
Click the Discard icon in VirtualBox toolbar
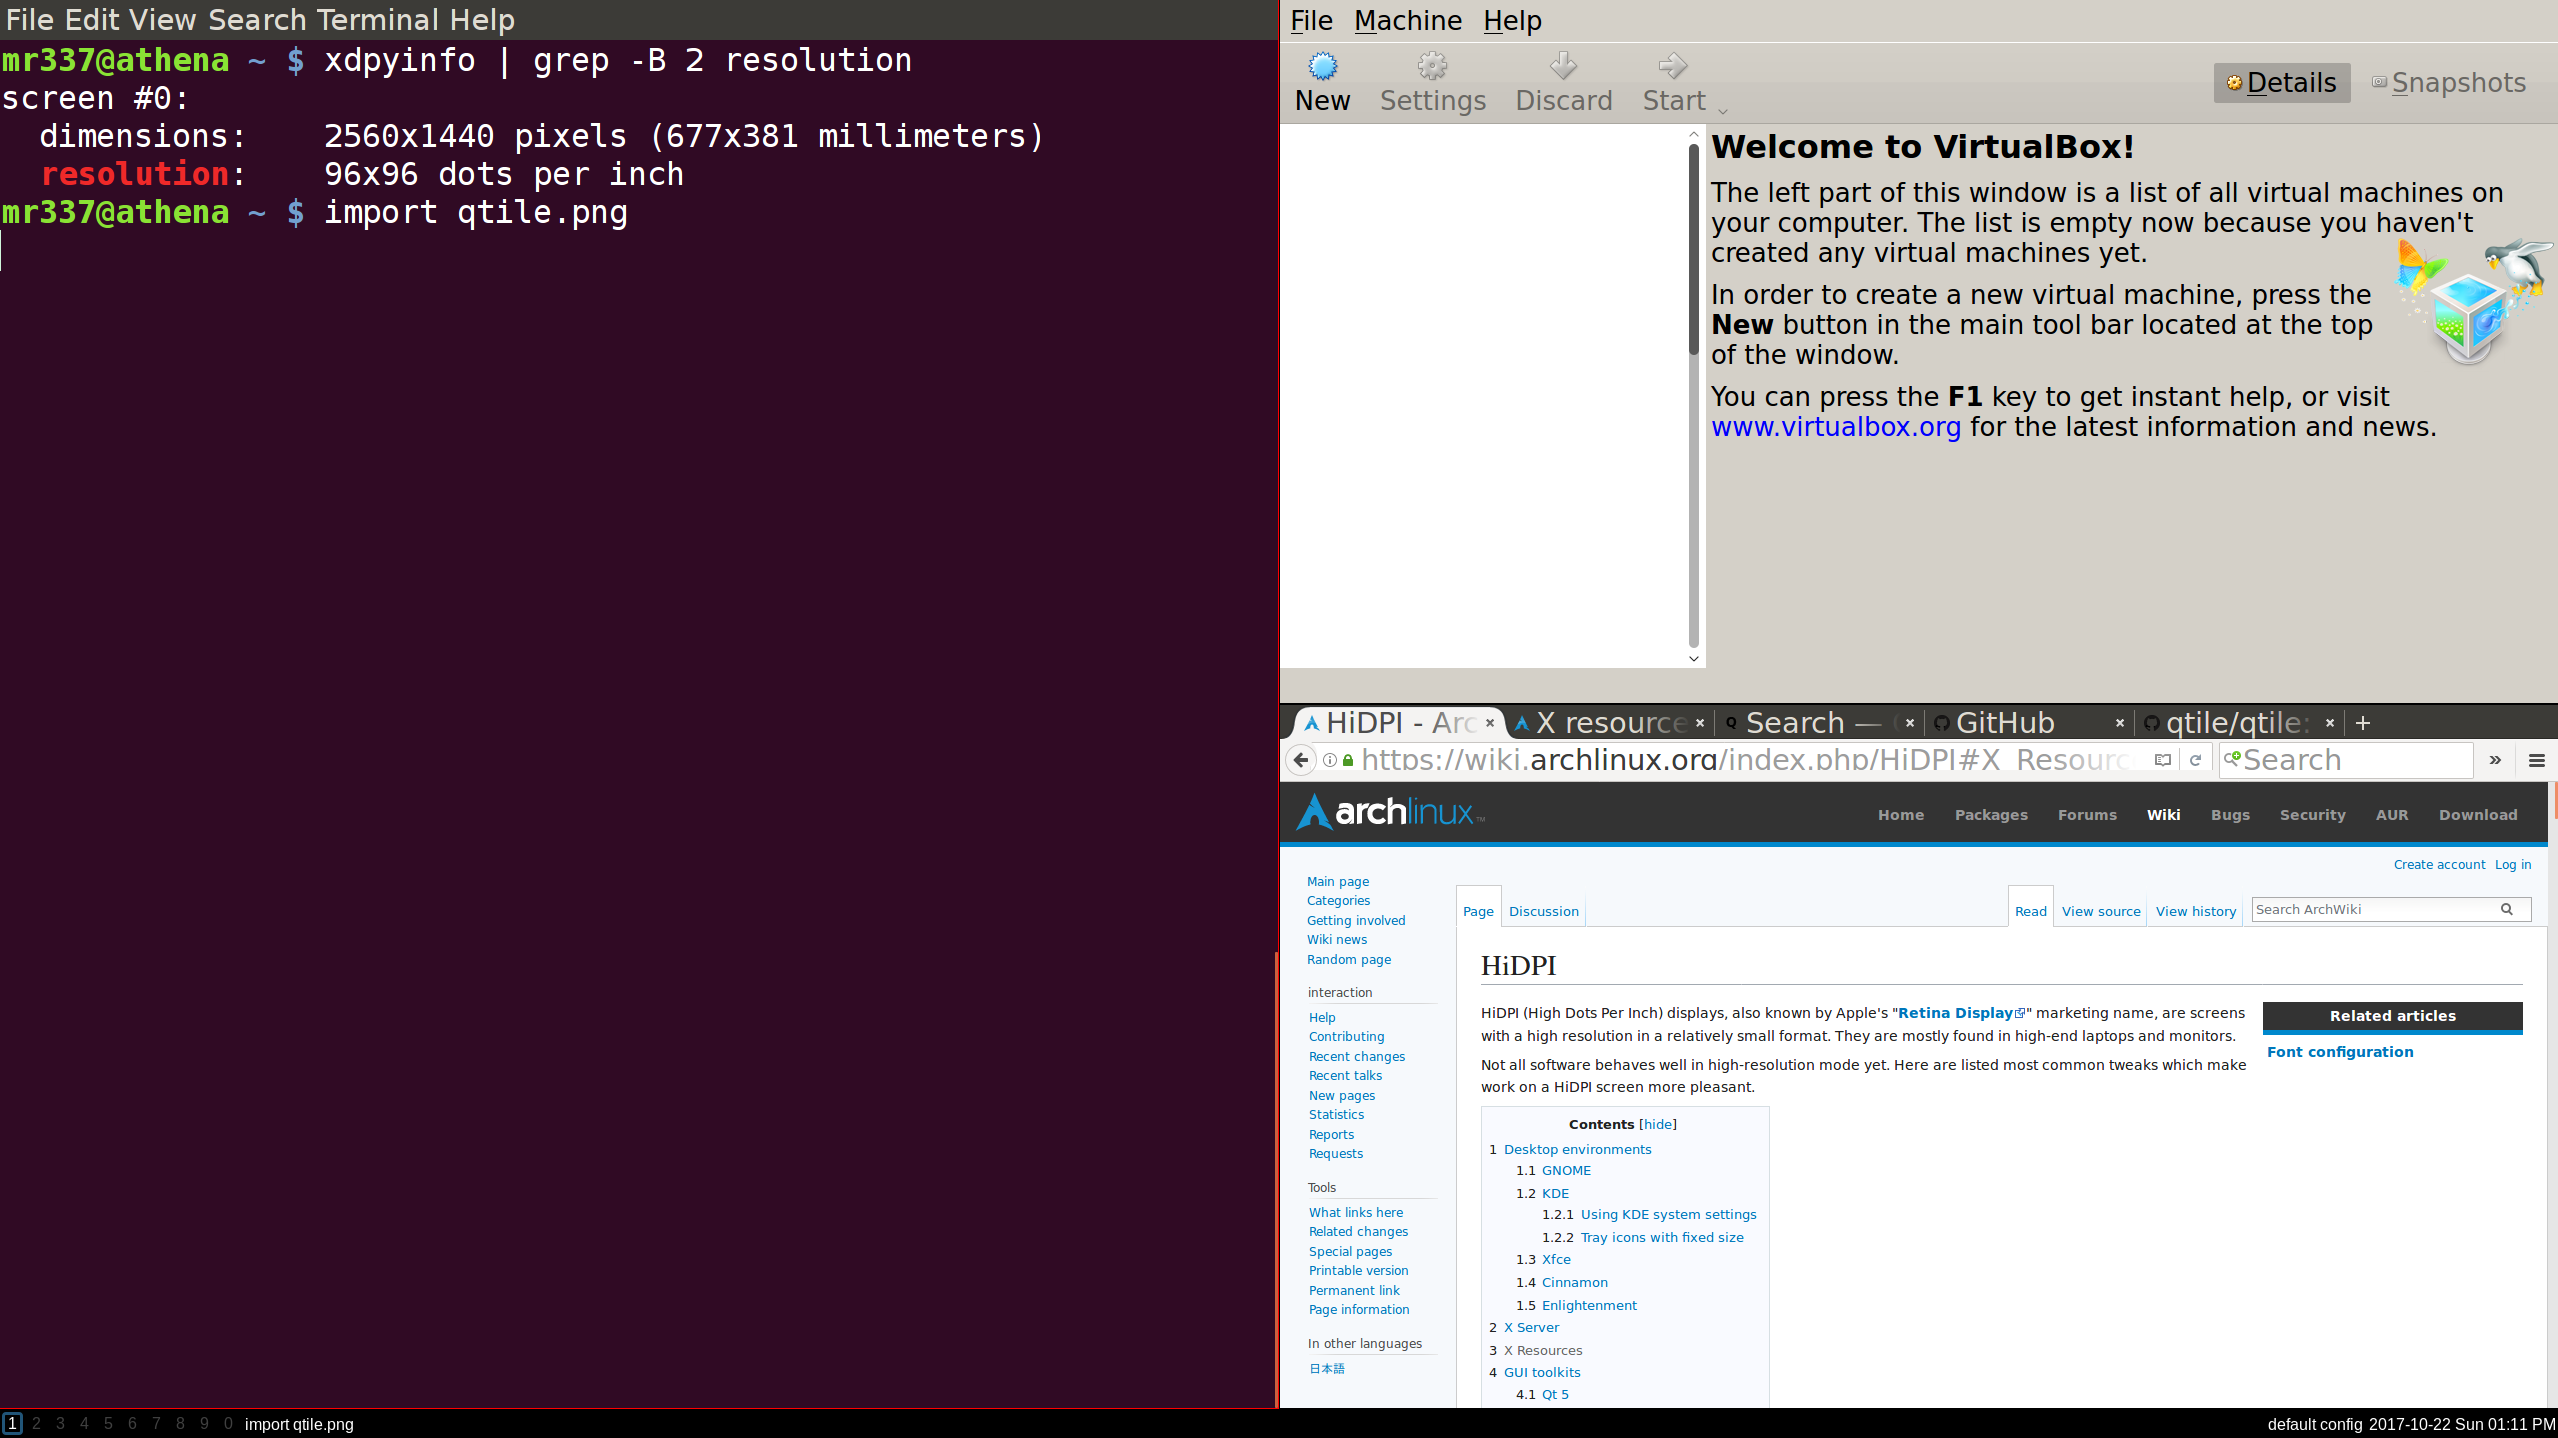tap(1563, 80)
